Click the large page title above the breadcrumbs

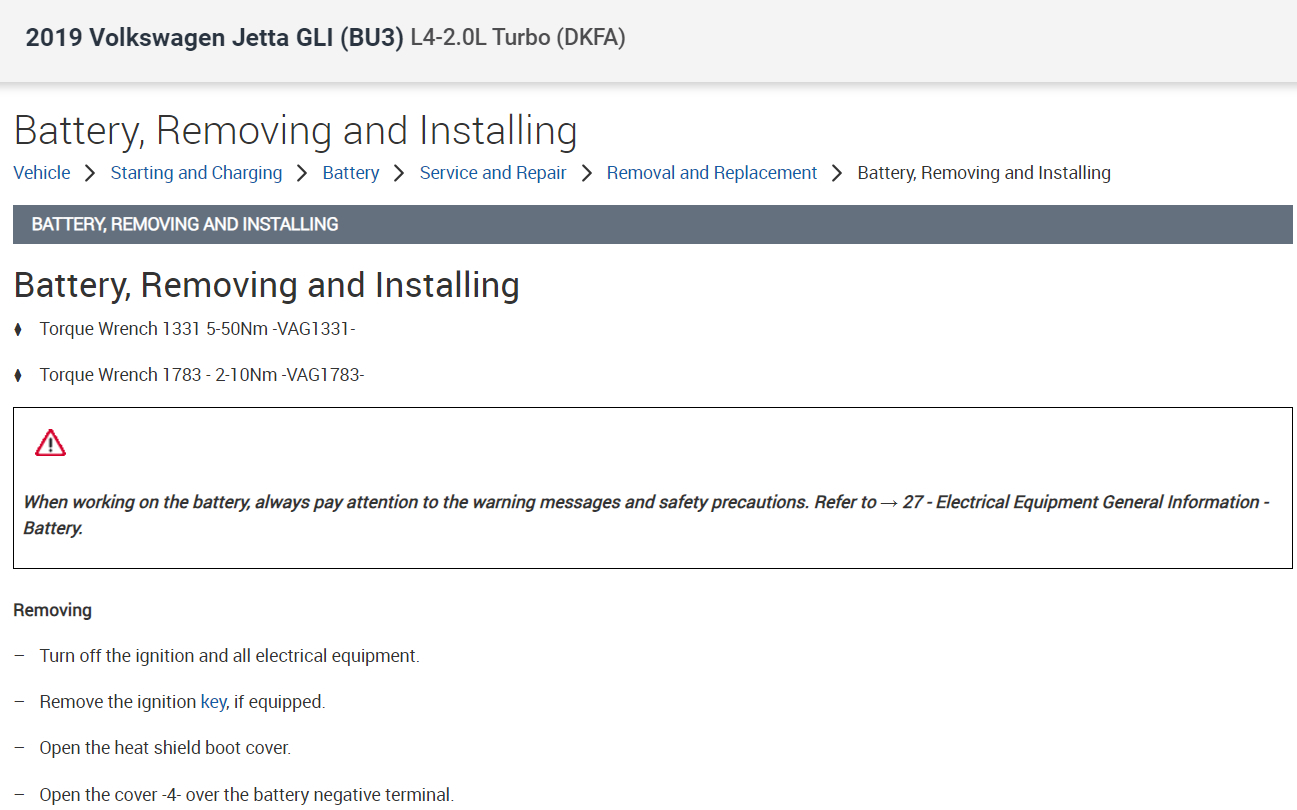pyautogui.click(x=296, y=131)
